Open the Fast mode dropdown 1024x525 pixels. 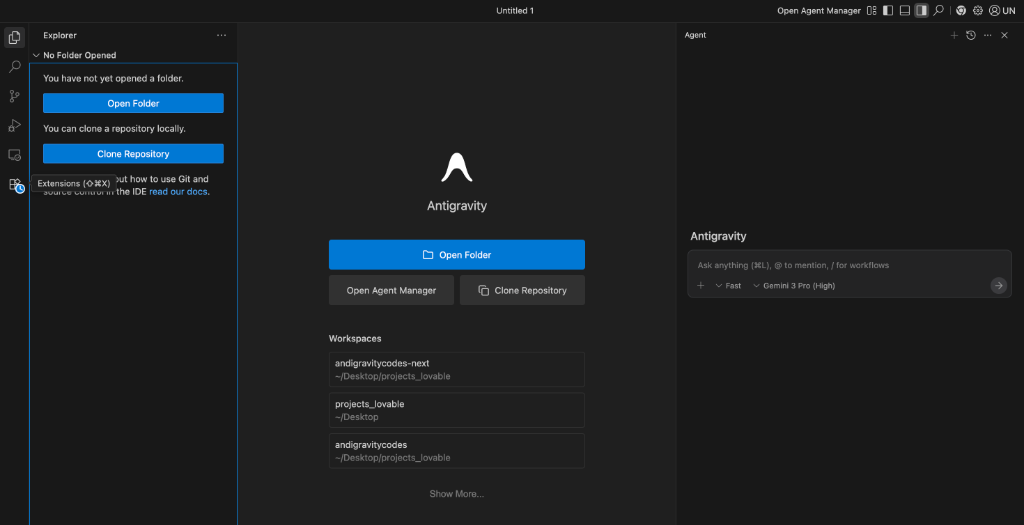click(x=728, y=285)
